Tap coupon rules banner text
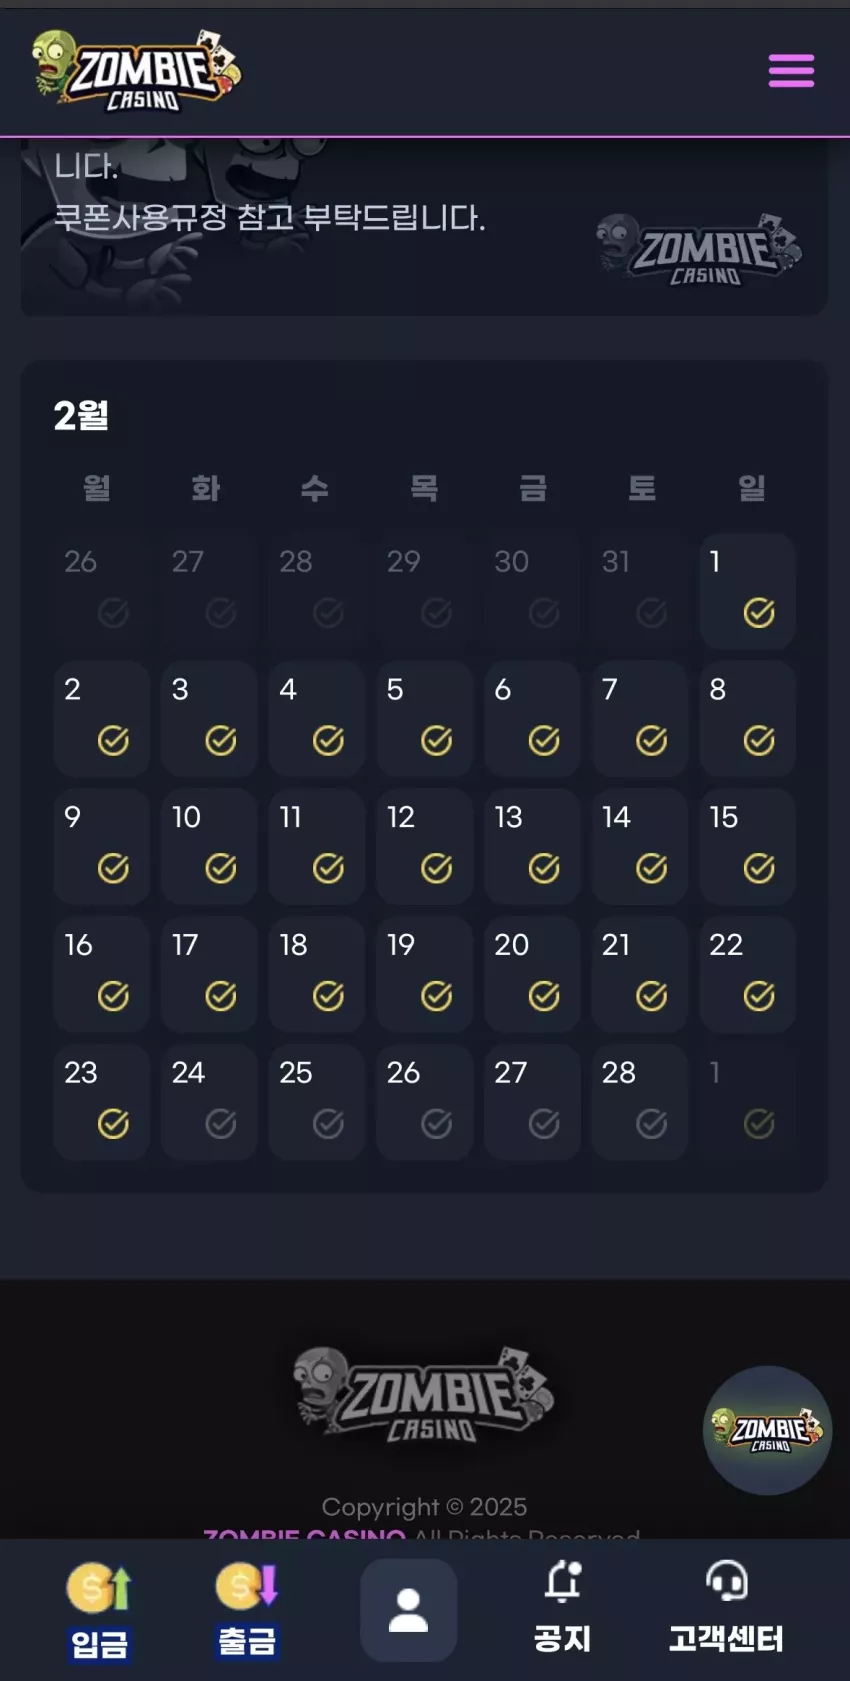The width and height of the screenshot is (850, 1681). [x=269, y=217]
